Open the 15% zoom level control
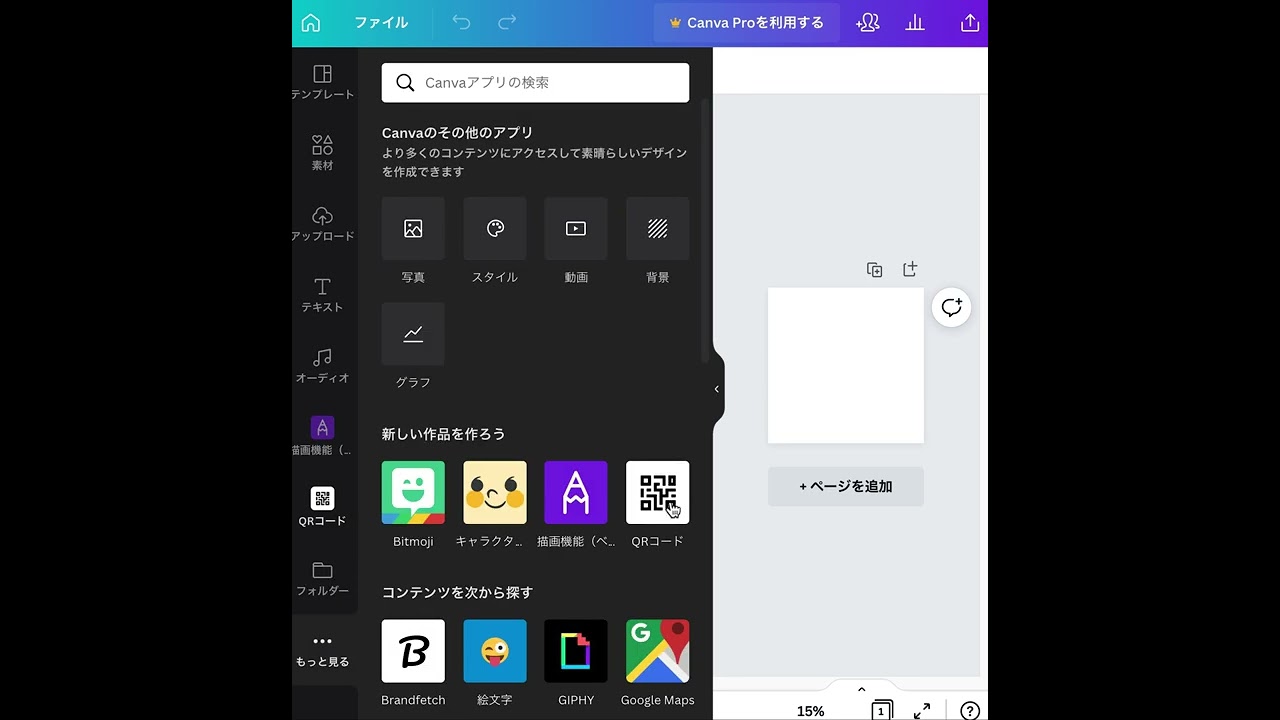Viewport: 1280px width, 720px height. [x=810, y=711]
